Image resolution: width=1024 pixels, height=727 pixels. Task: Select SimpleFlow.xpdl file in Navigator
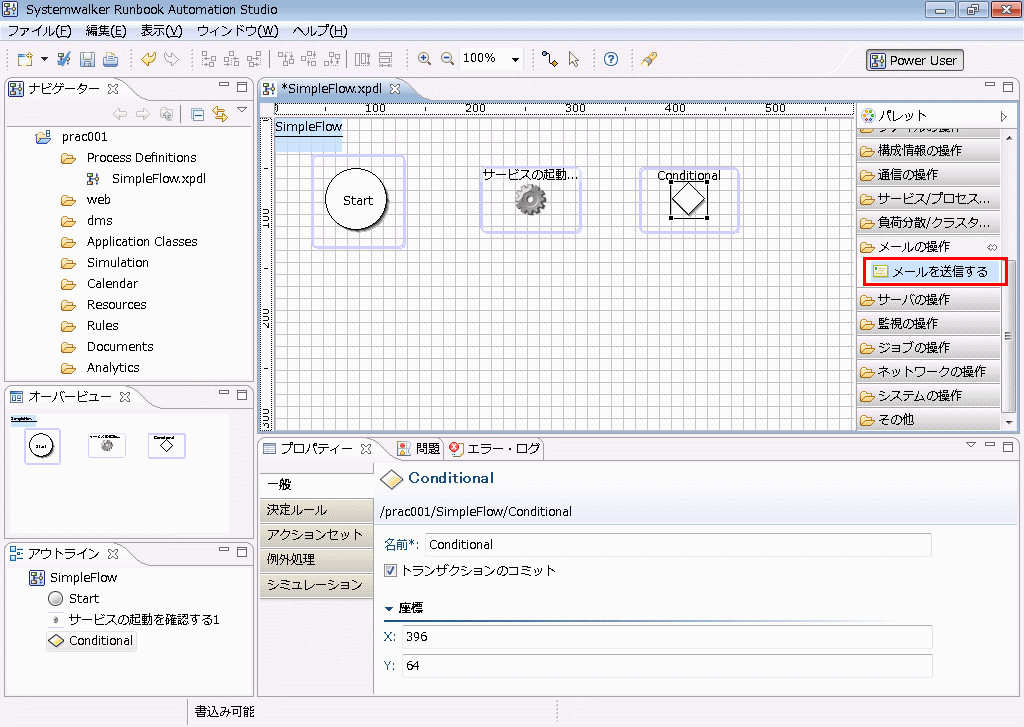point(159,179)
